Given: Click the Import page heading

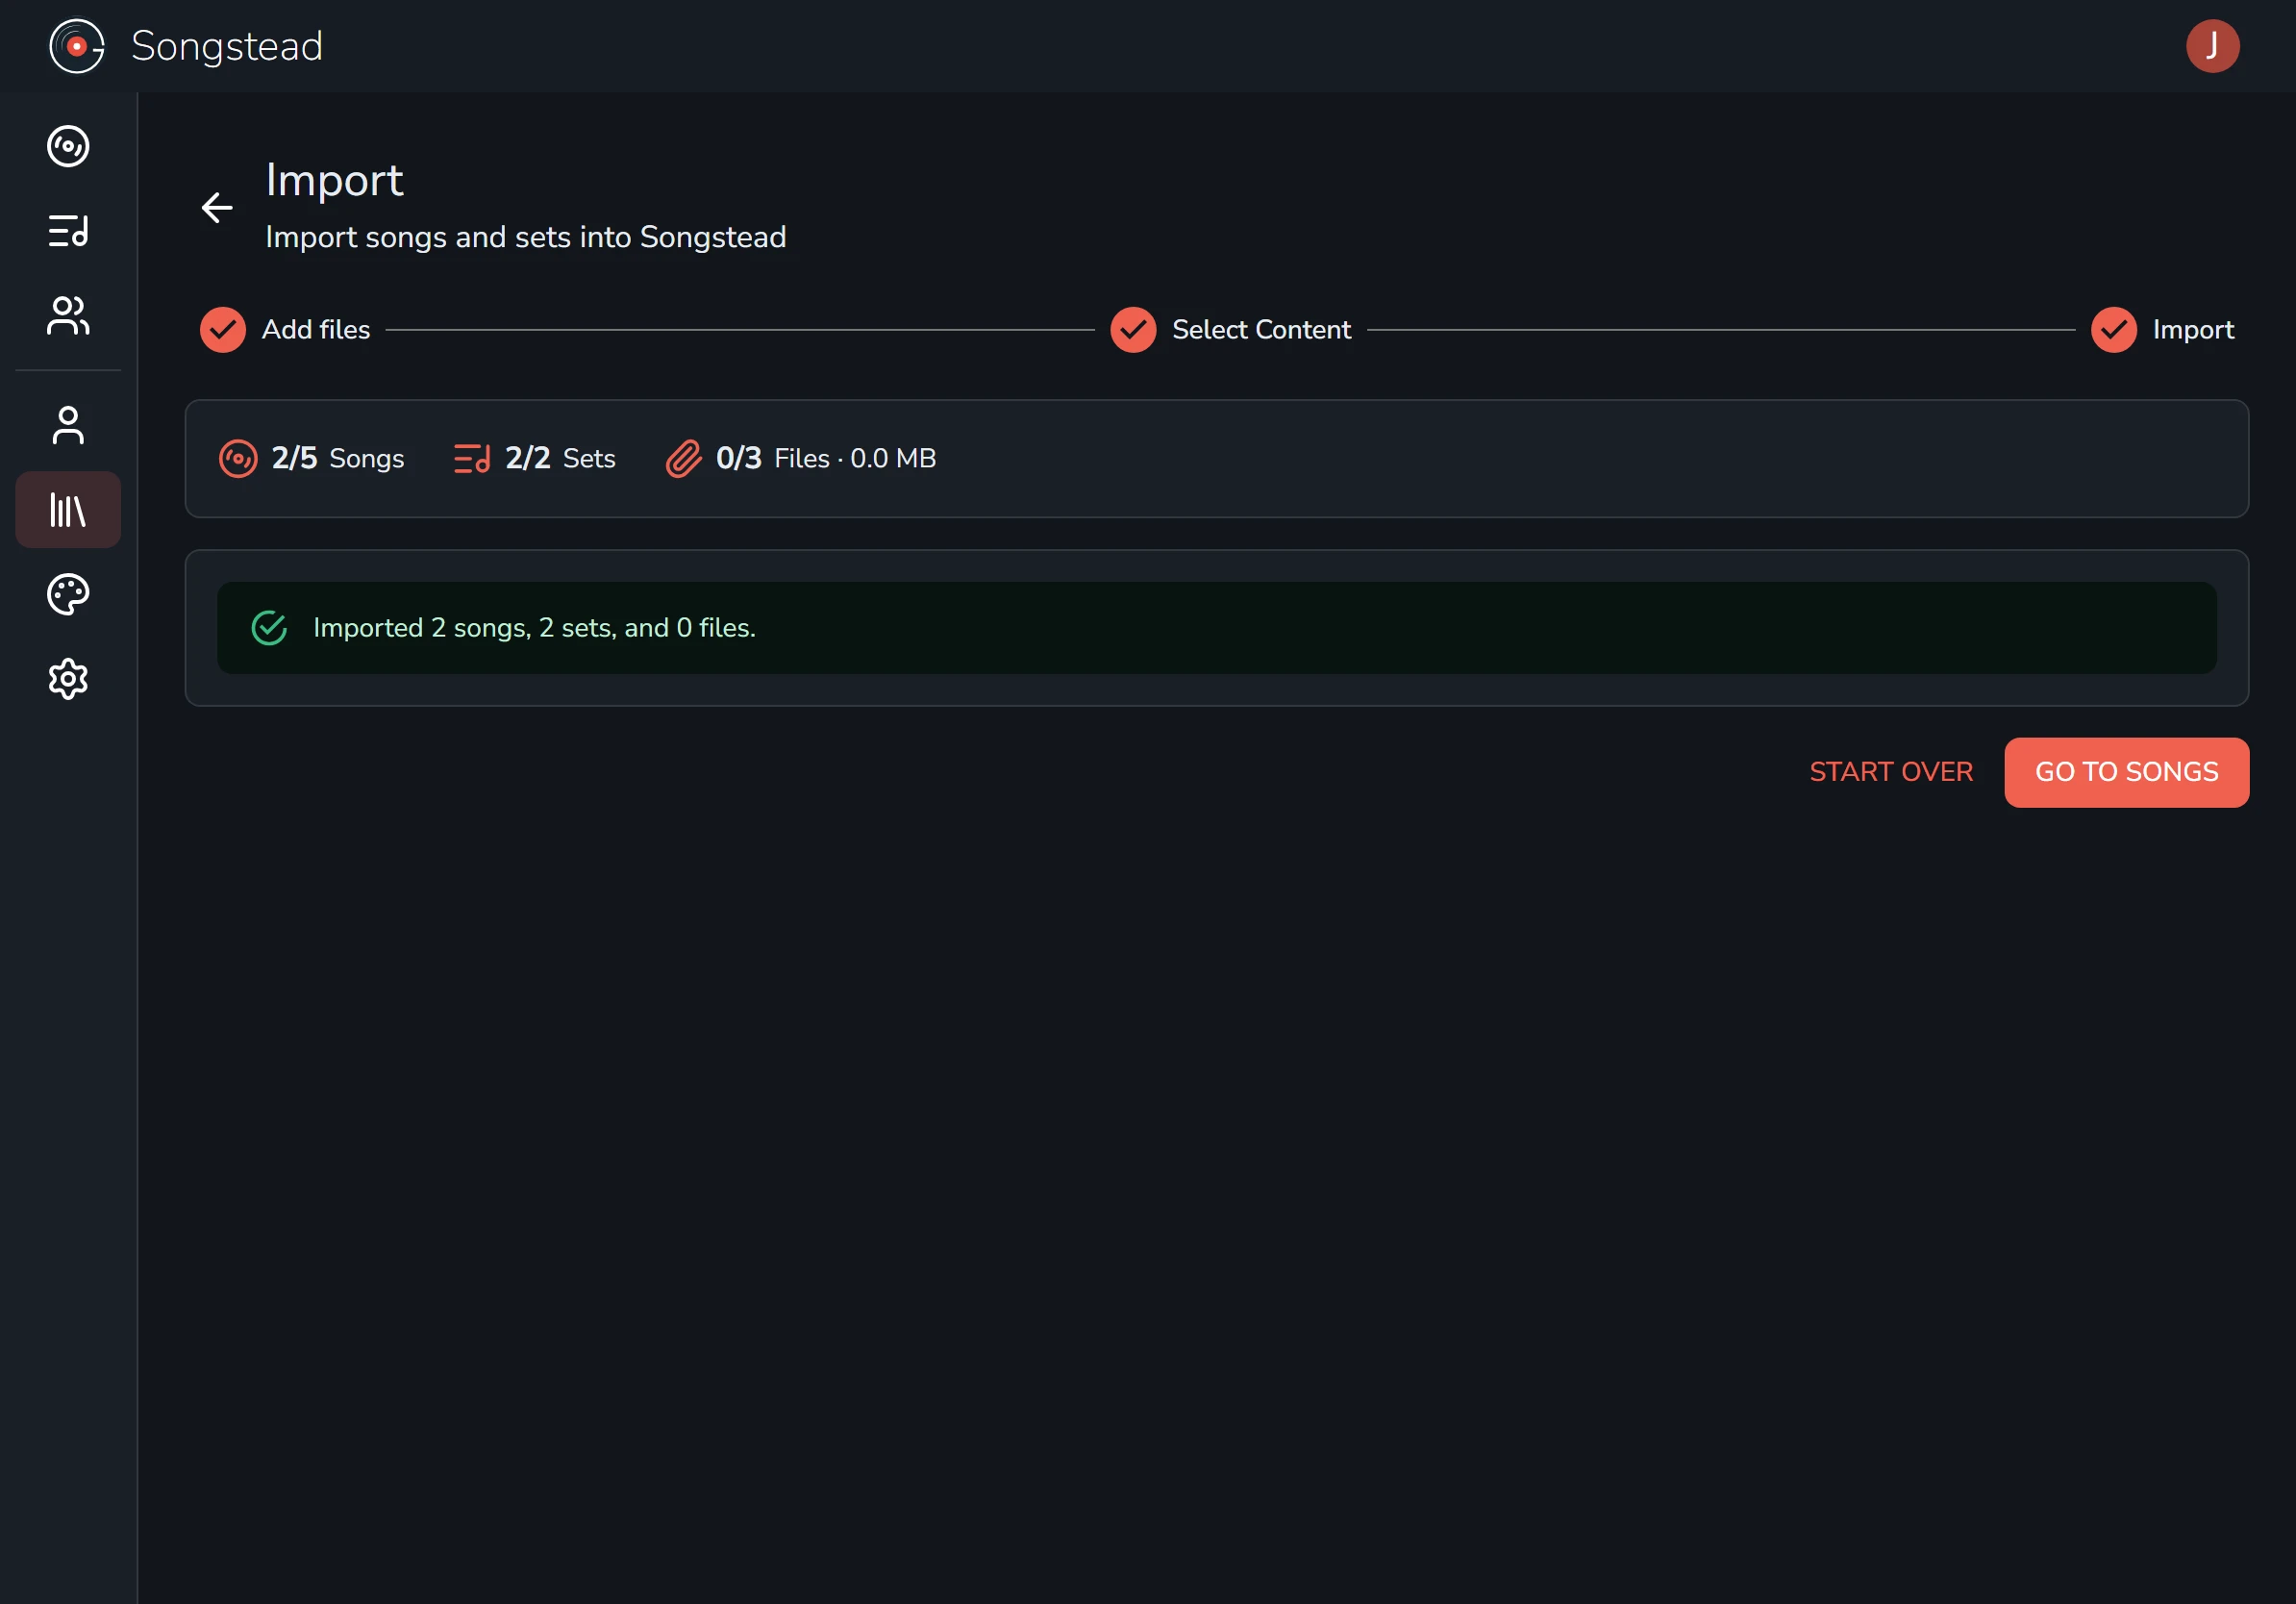Looking at the screenshot, I should [x=334, y=180].
